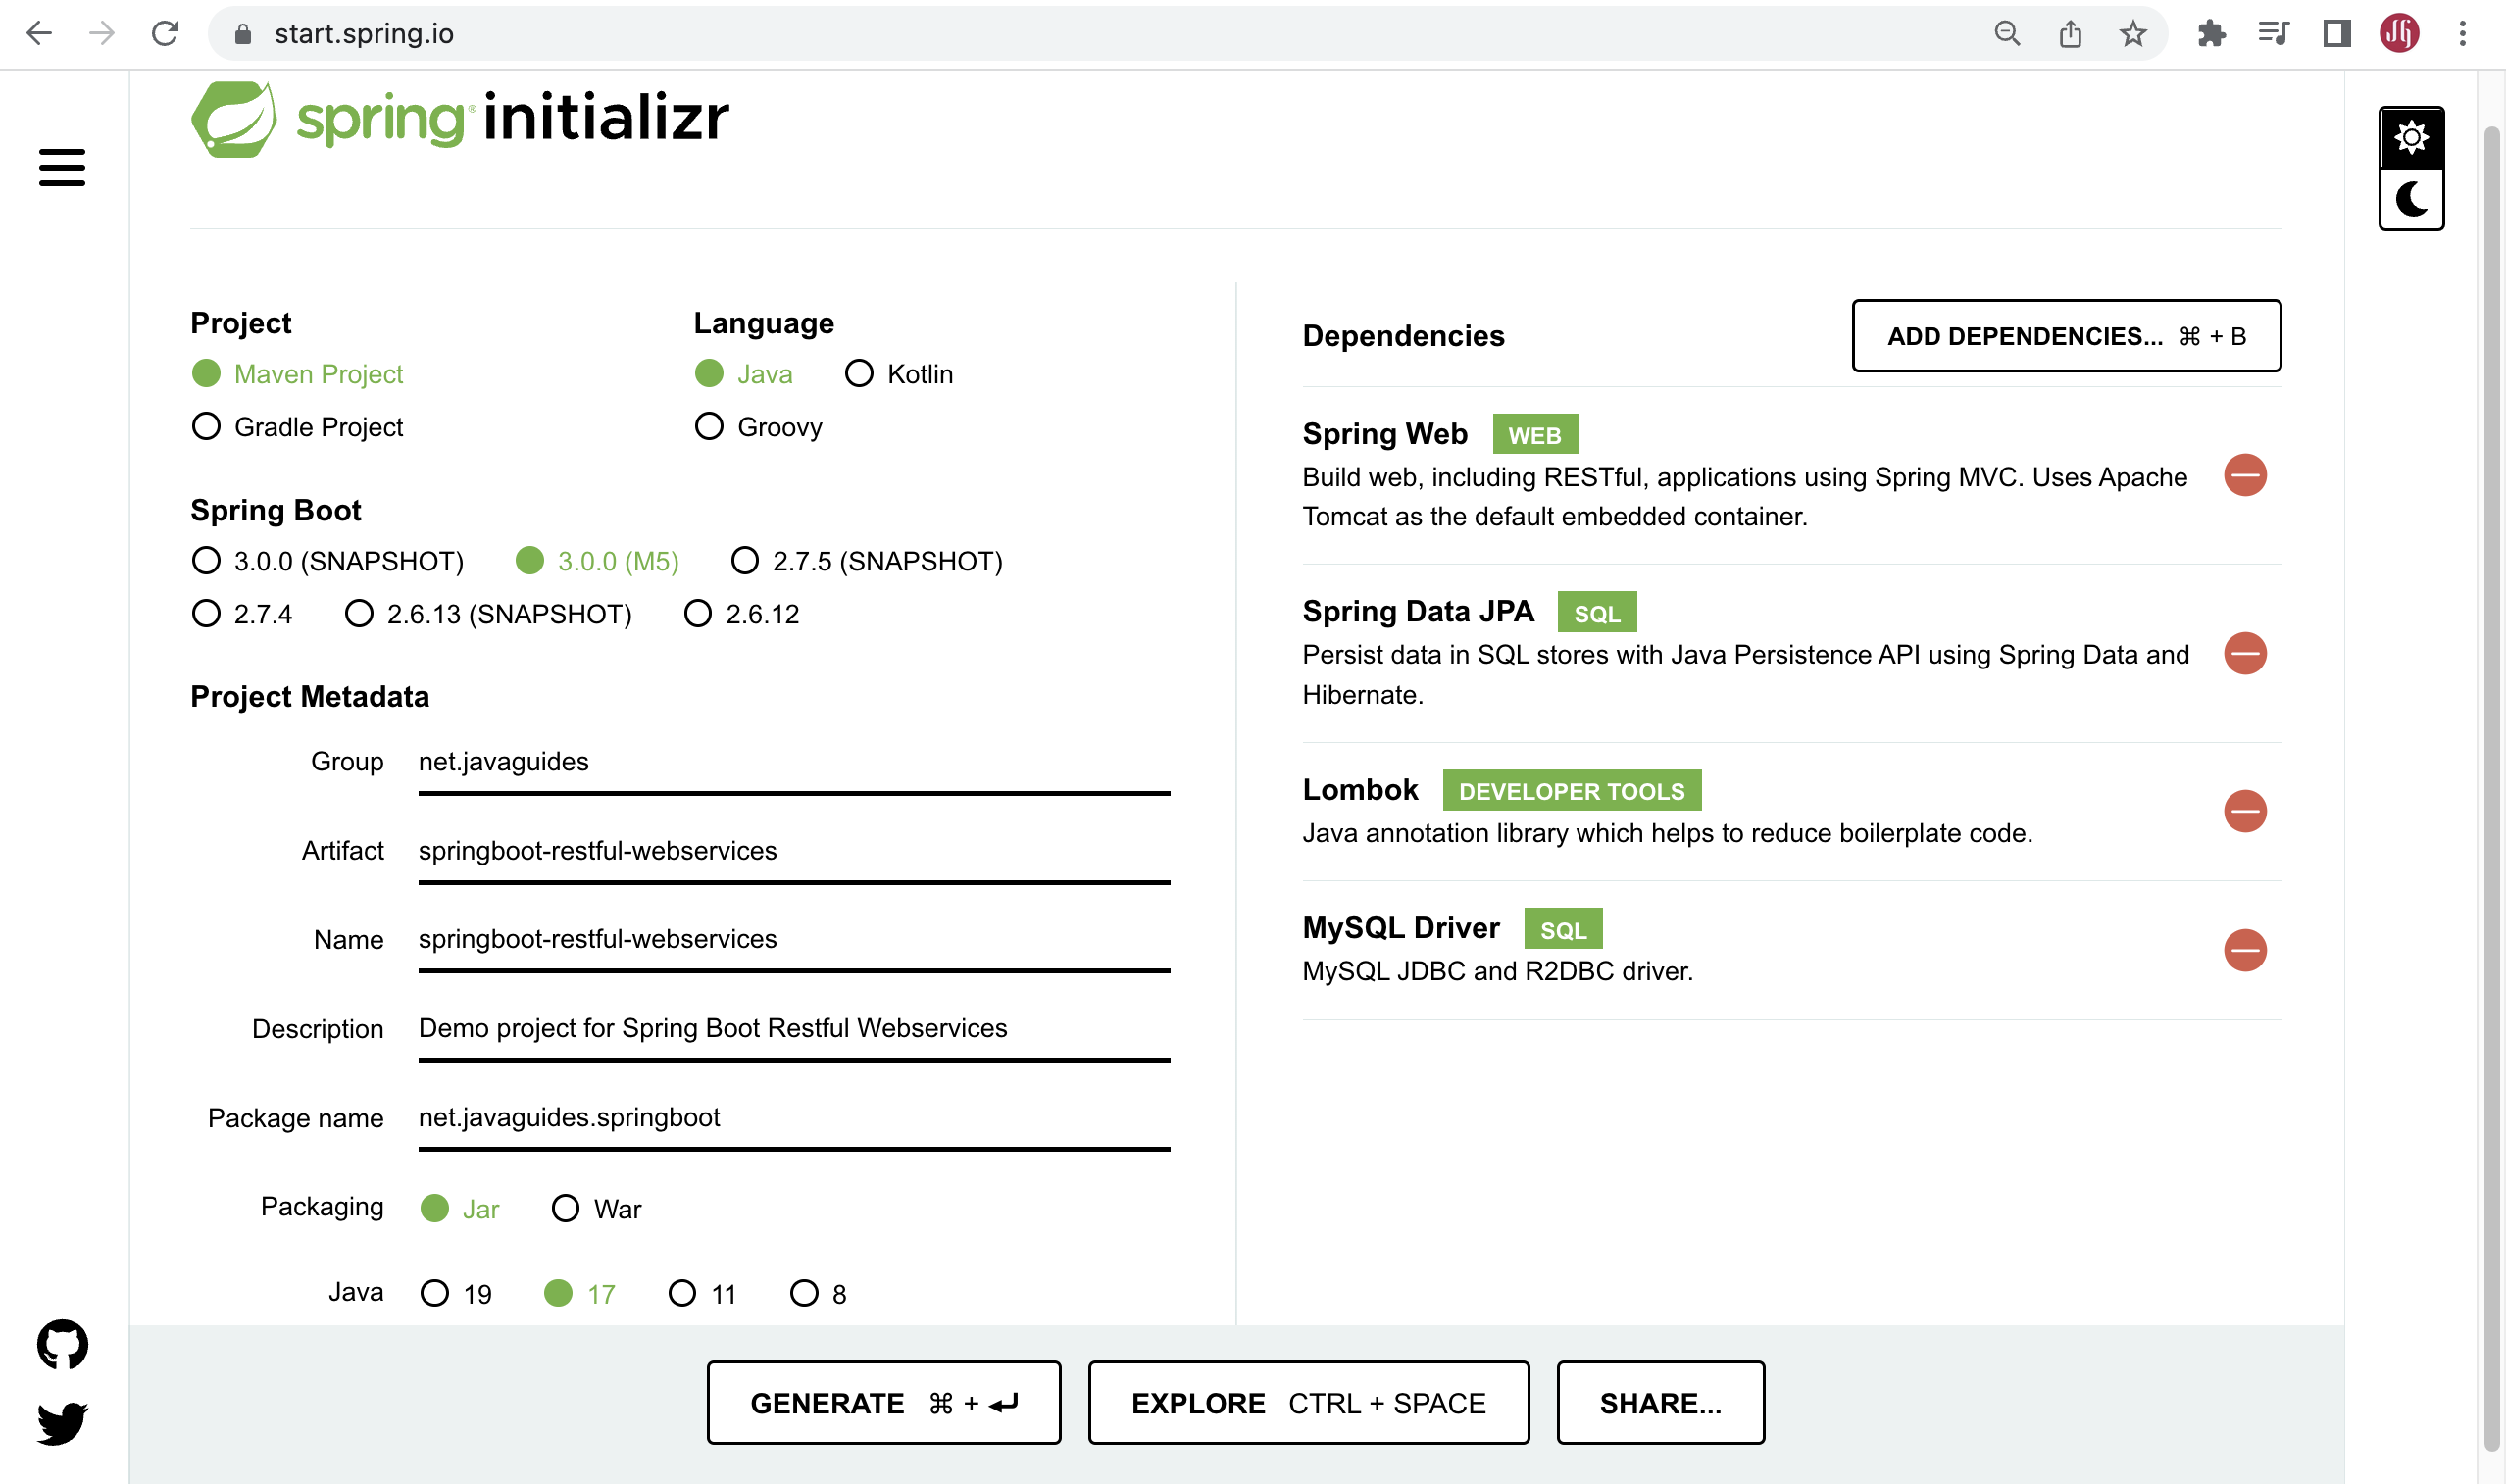
Task: Click the Explore button
Action: (x=1308, y=1403)
